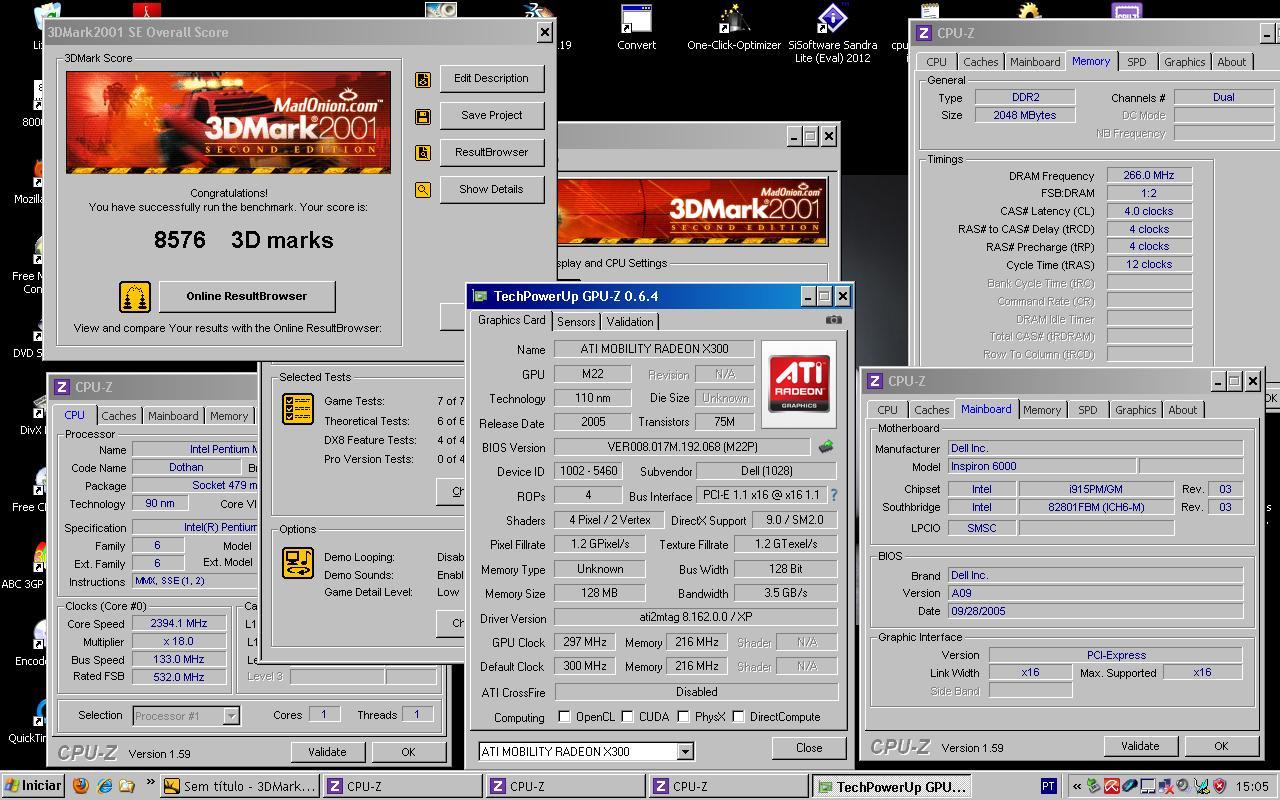The image size is (1280, 800).
Task: Click the '8576 3D marks' score text
Action: coord(243,240)
